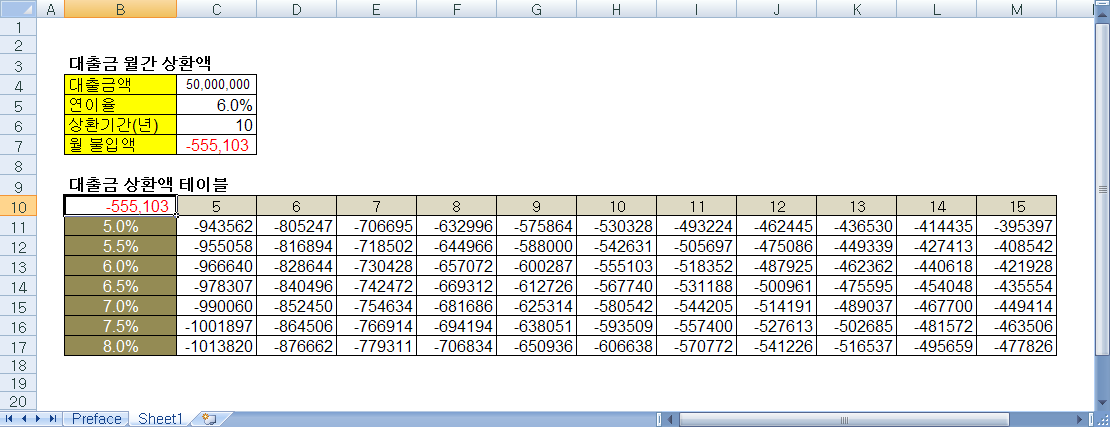Image resolution: width=1110 pixels, height=427 pixels.
Task: Select column A header
Action: point(50,8)
